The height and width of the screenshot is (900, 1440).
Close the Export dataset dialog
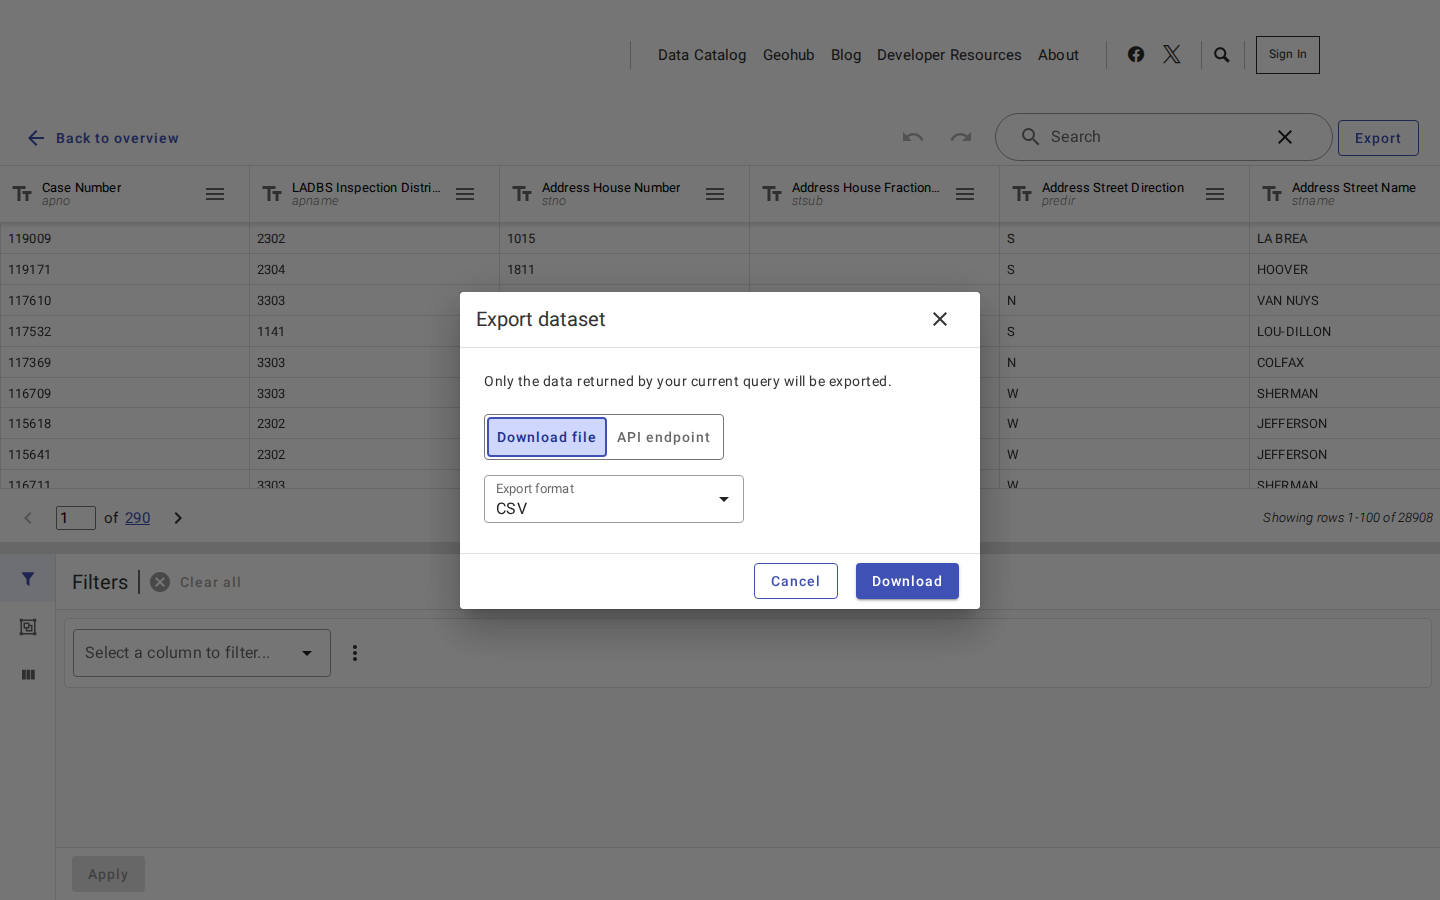pyautogui.click(x=940, y=319)
